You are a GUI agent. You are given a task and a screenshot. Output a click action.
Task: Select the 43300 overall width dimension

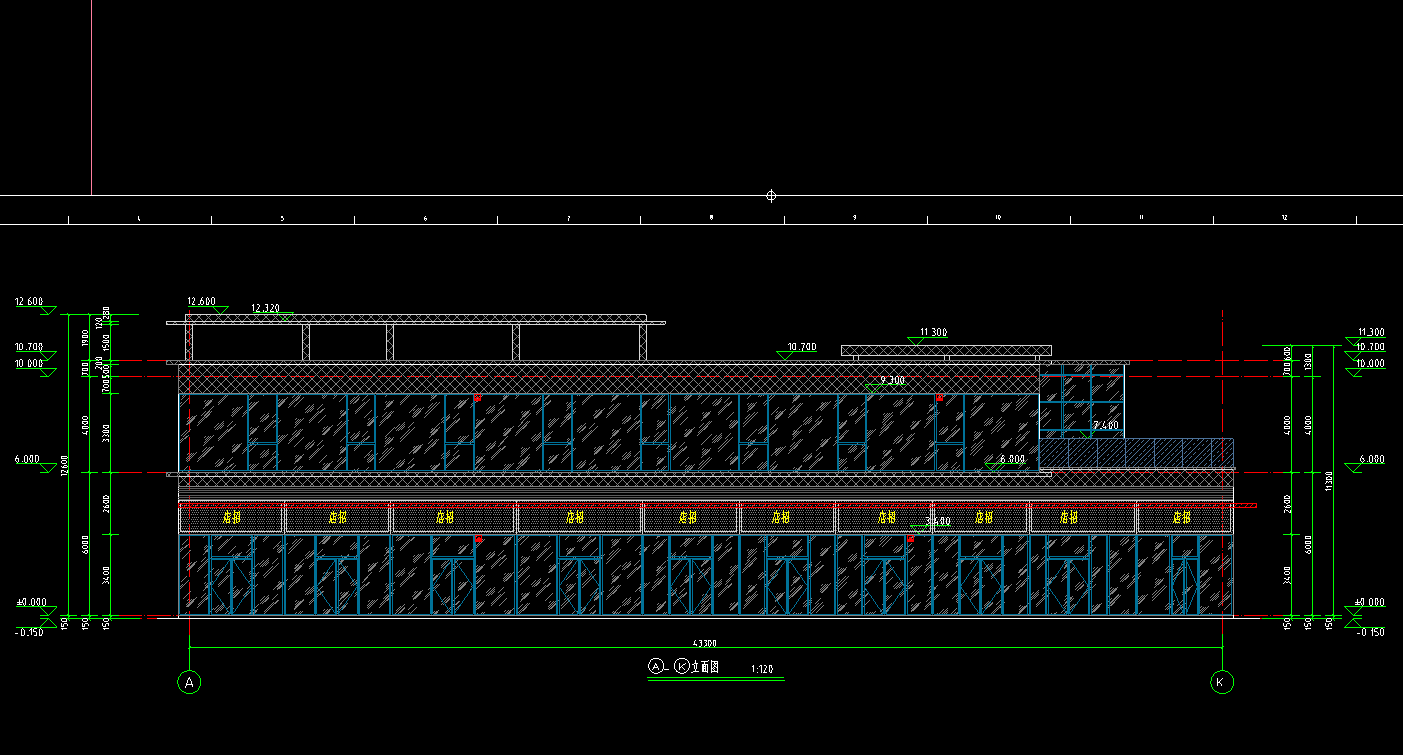pos(705,643)
